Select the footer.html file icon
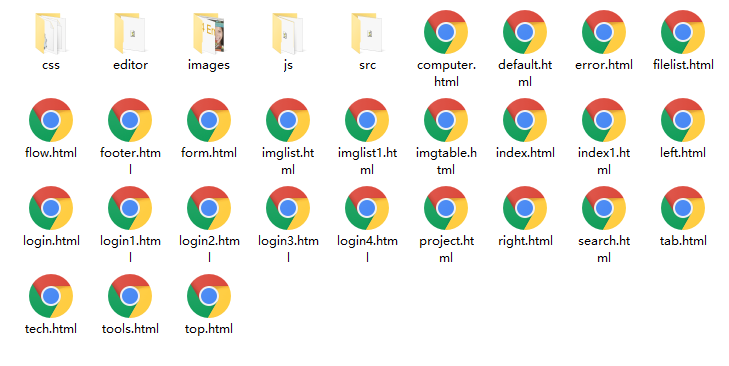 click(x=130, y=120)
